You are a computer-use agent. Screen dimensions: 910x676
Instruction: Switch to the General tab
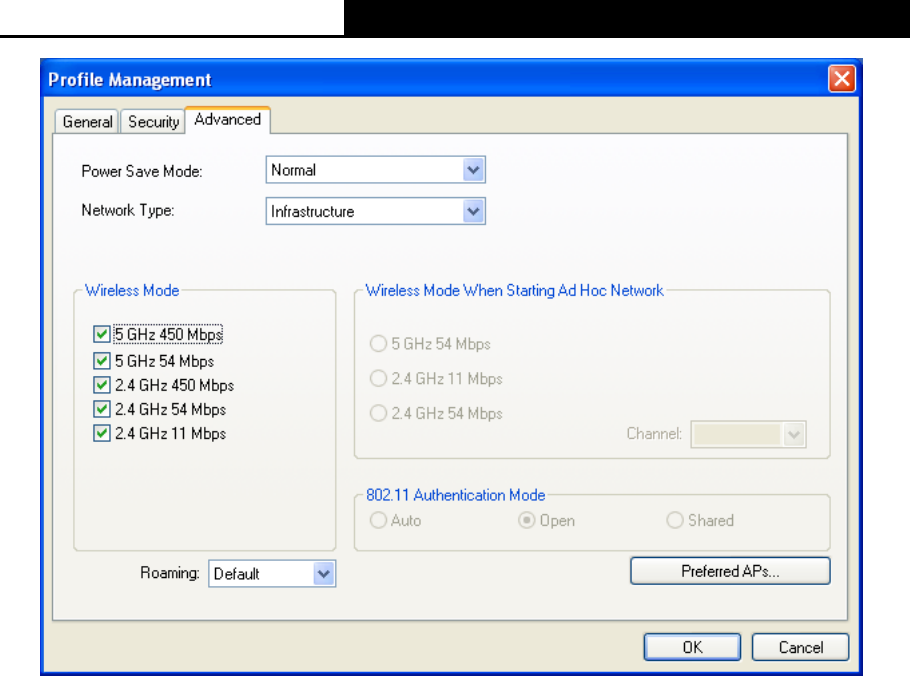coord(88,122)
